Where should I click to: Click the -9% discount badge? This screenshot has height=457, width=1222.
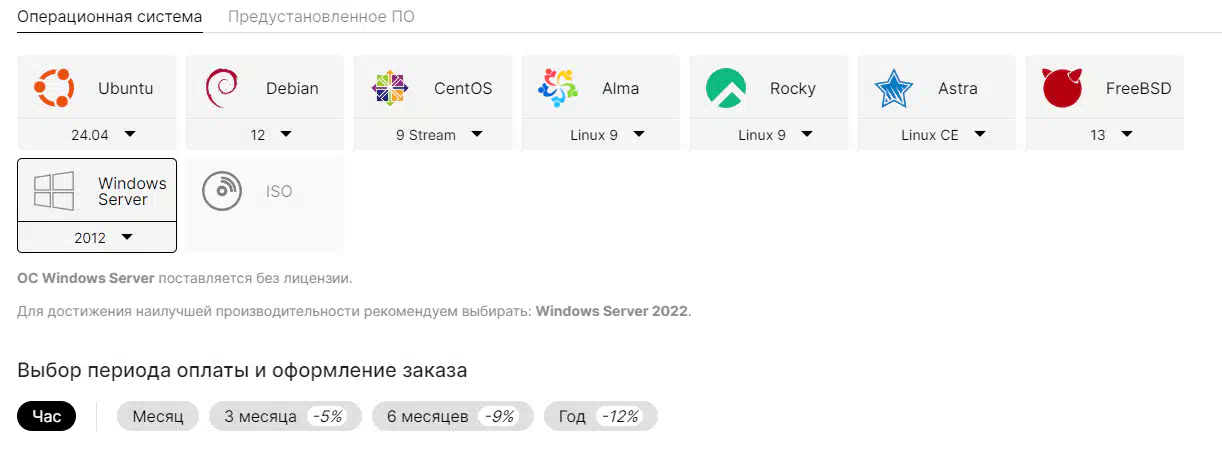coord(499,417)
